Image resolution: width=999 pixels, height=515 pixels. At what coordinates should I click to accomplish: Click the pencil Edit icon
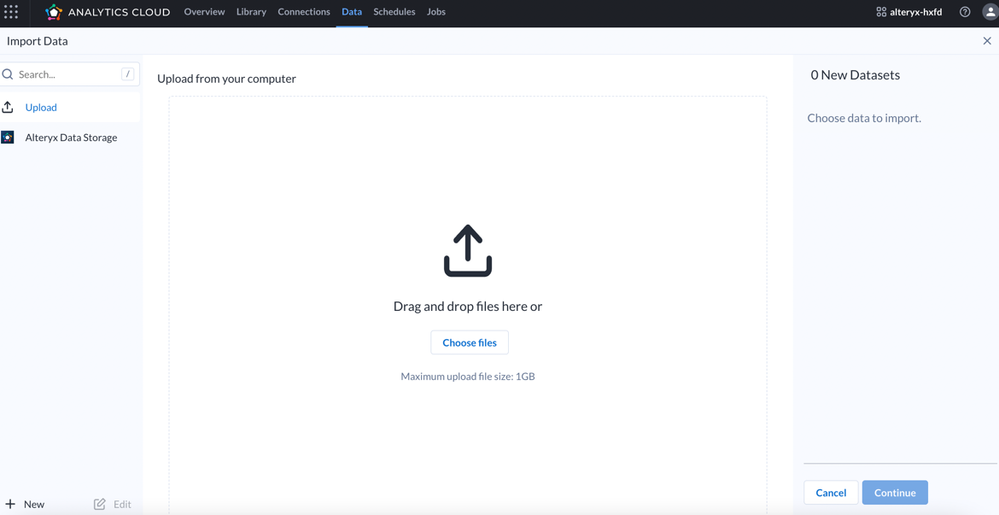pos(99,504)
